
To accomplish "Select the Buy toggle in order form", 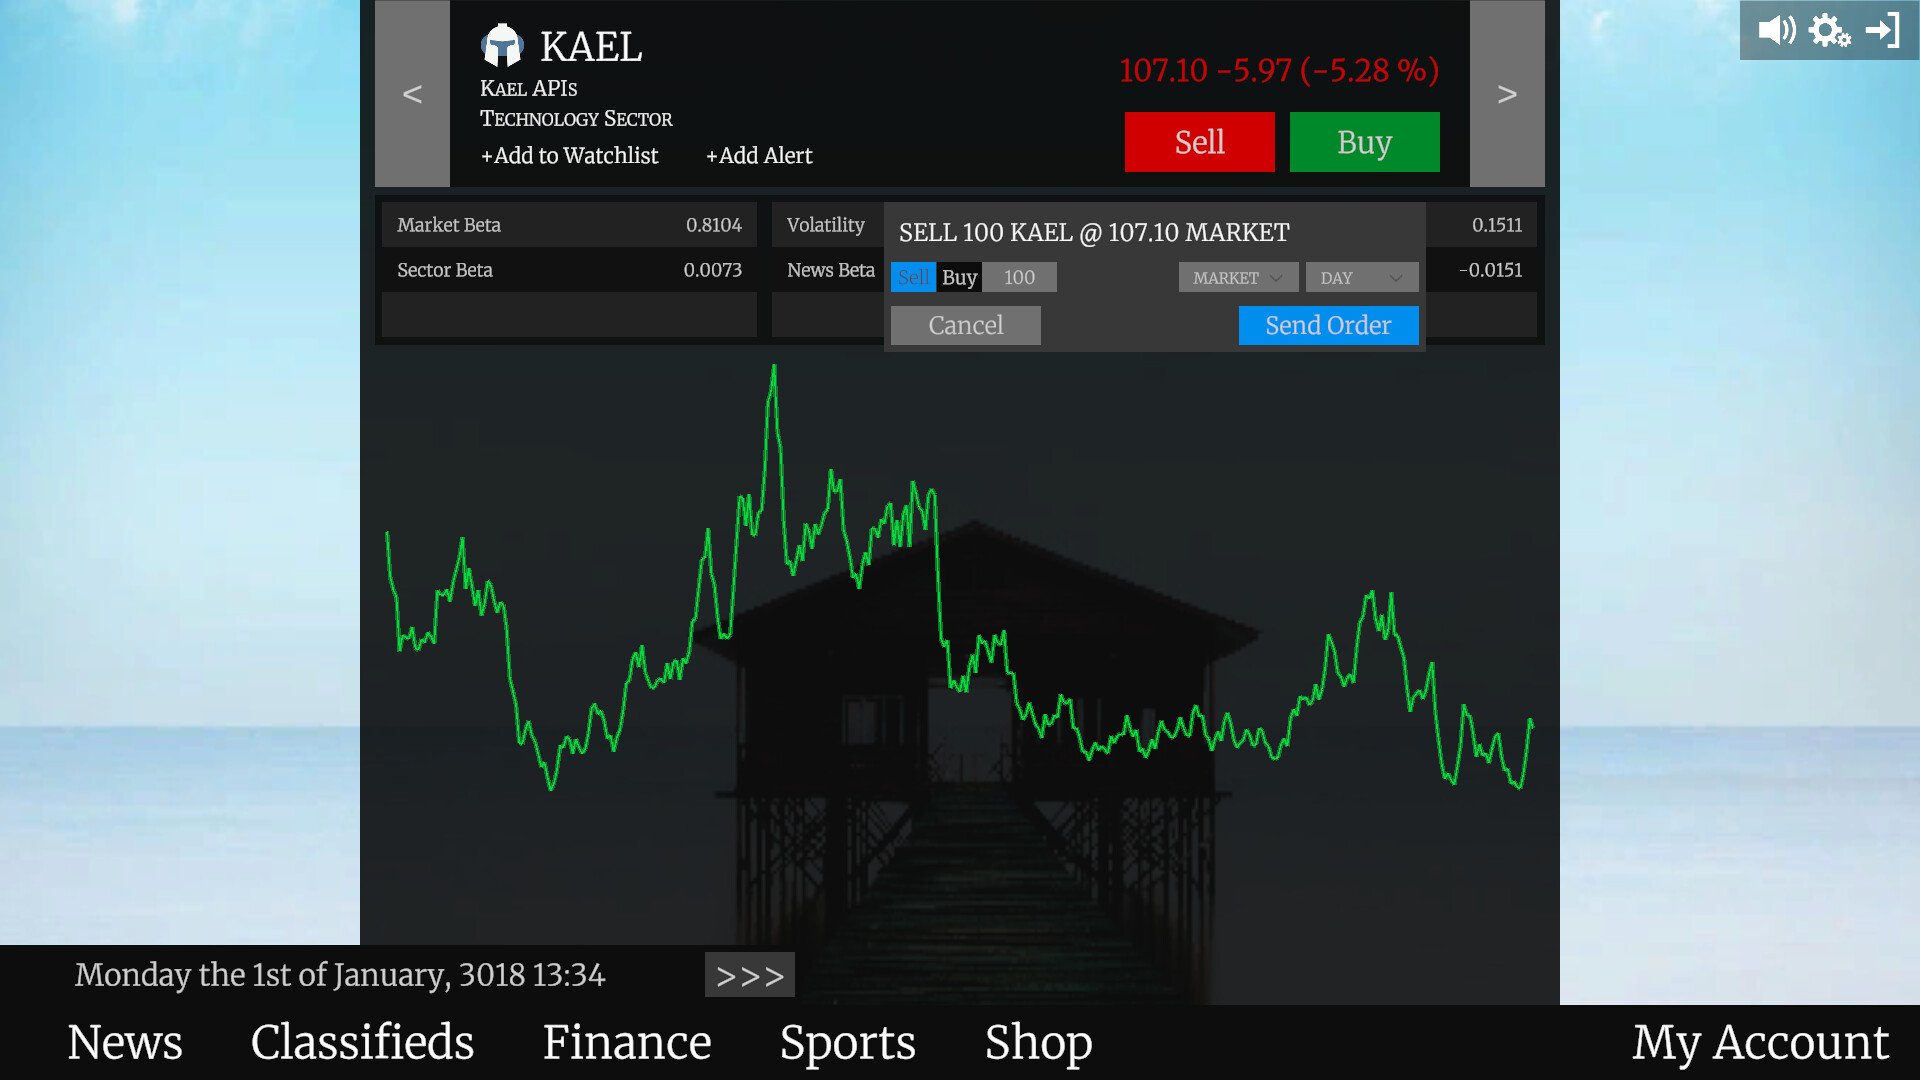I will [959, 277].
